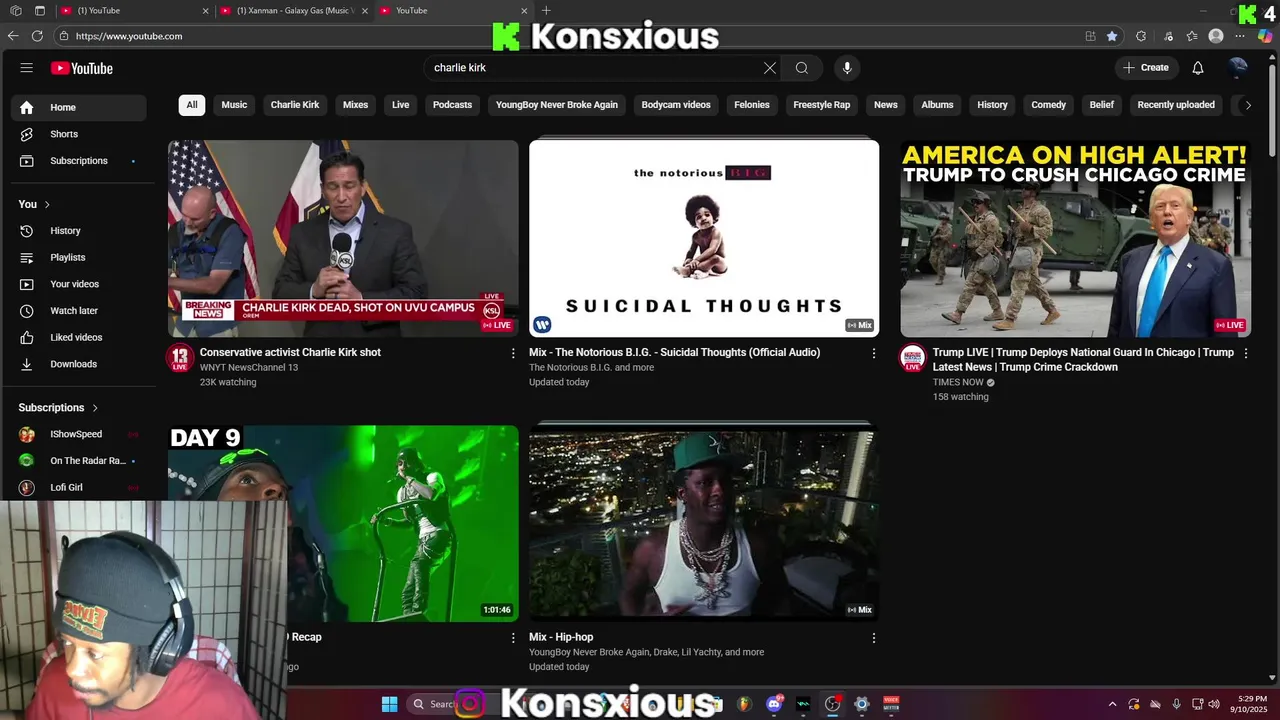Click in the YouTube search field
1280x720 pixels.
595,68
